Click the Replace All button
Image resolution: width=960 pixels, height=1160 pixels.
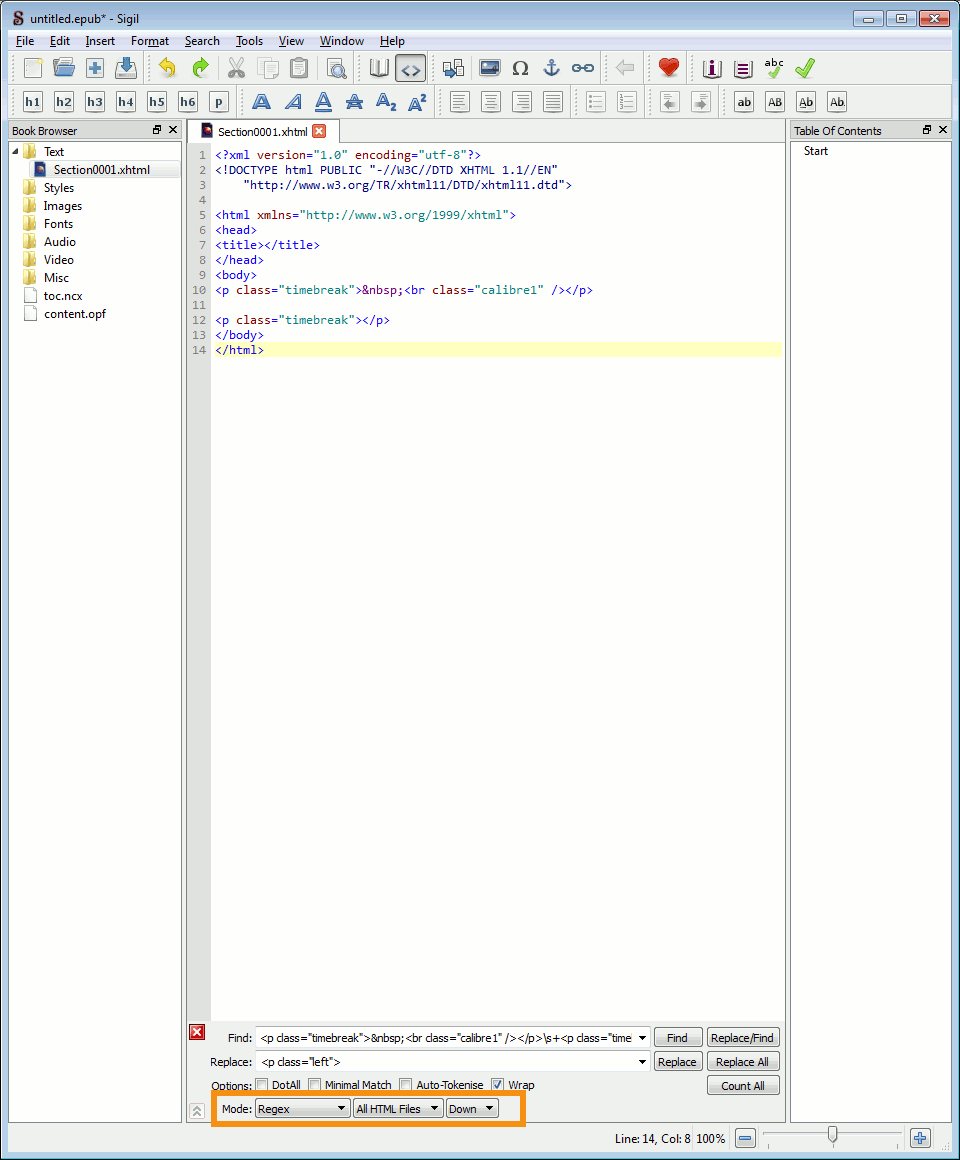pos(742,1062)
